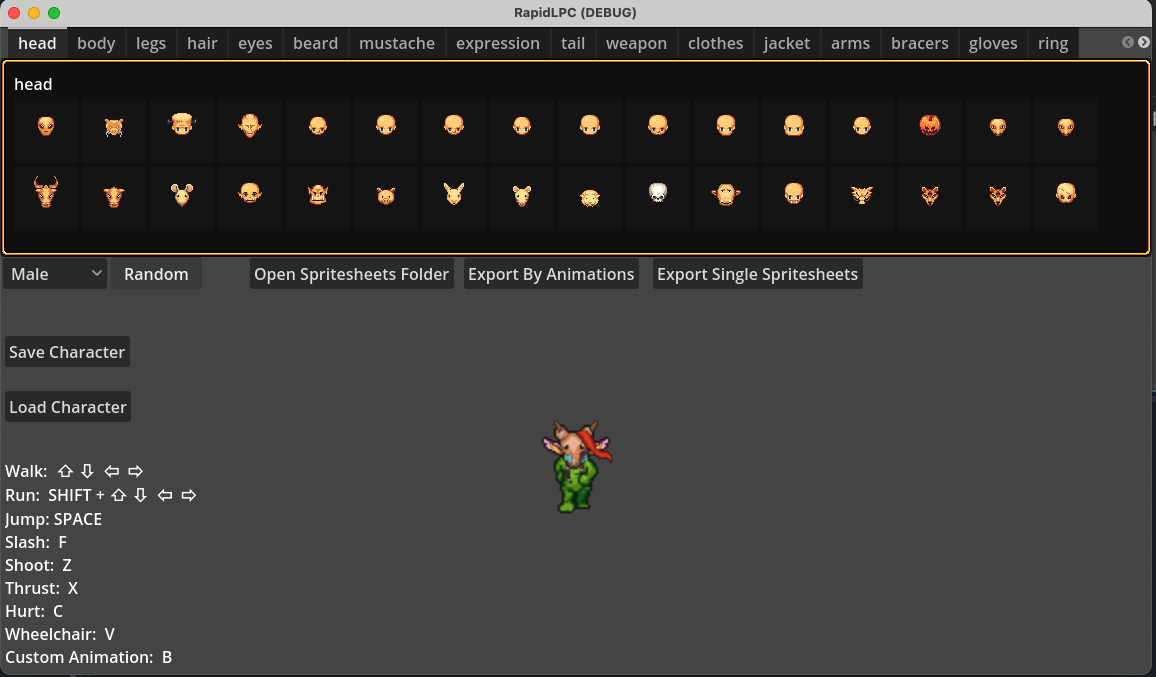This screenshot has height=677, width=1156.
Task: Select the tusked boar head sprite
Action: click(x=114, y=127)
